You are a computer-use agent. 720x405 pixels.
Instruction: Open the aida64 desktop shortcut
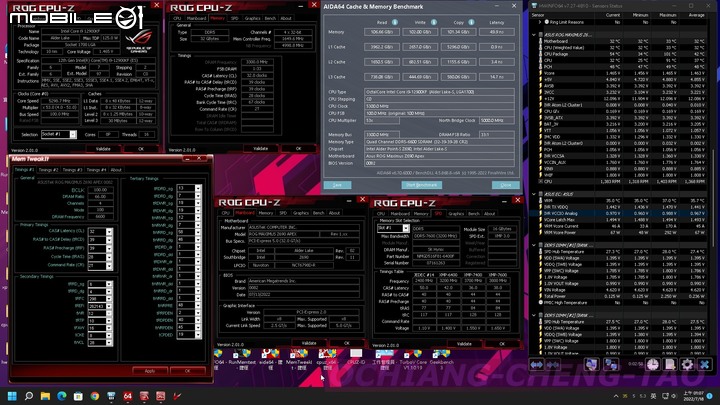tap(270, 358)
